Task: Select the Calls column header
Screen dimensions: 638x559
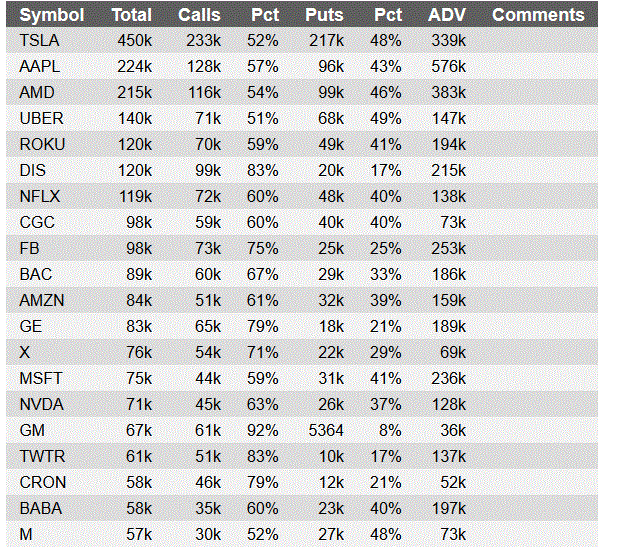Action: click(x=199, y=15)
